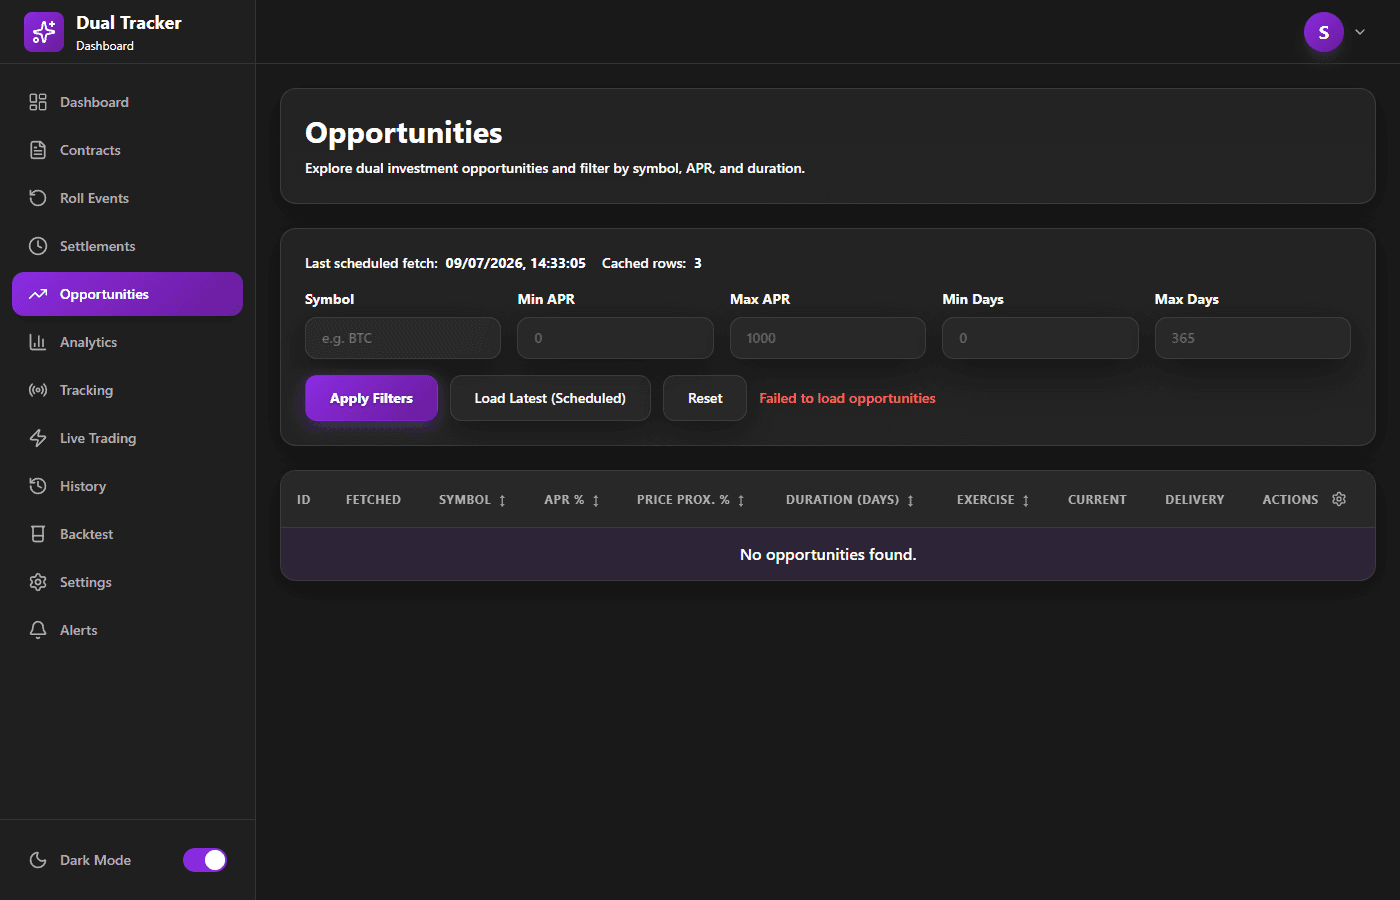Click the "Failed to load opportunities" error message
1400x900 pixels.
pyautogui.click(x=847, y=398)
